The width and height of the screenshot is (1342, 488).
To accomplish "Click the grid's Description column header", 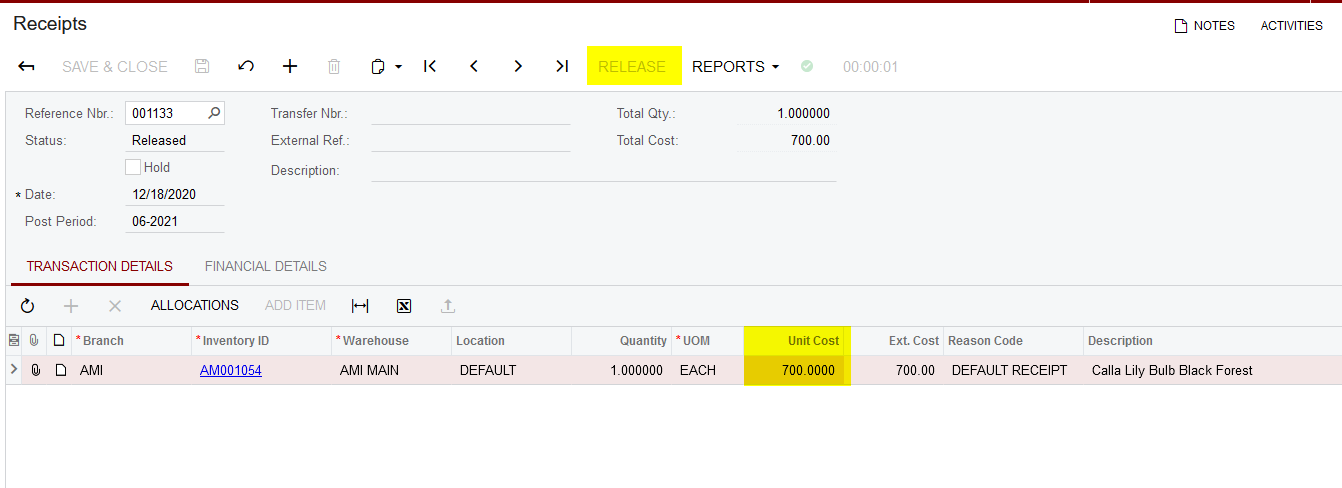I will click(1212, 341).
